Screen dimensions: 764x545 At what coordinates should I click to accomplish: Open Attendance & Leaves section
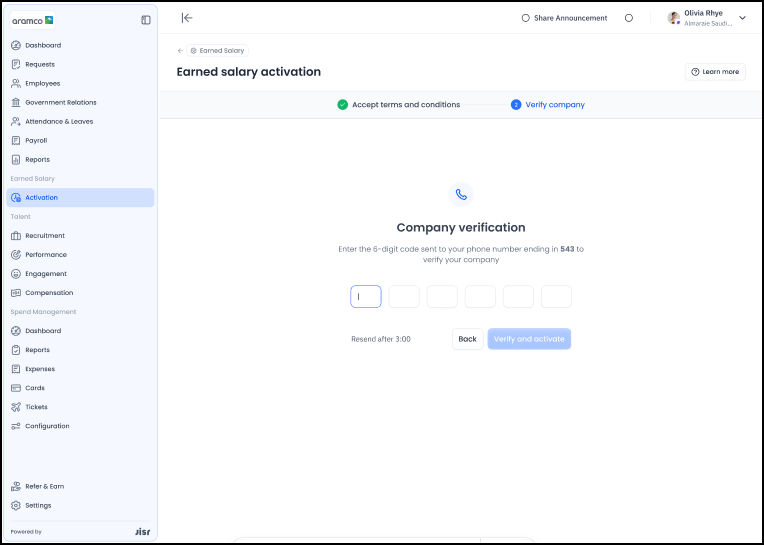(x=58, y=121)
